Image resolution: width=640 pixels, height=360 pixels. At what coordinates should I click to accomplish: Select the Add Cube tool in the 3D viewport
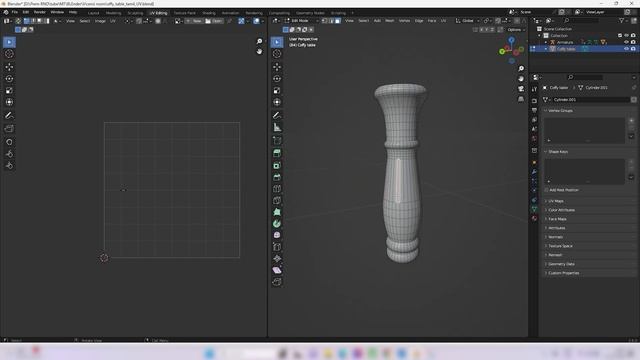pos(277,141)
